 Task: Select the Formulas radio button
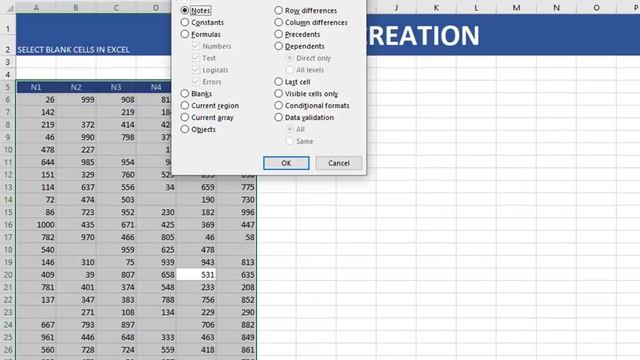point(200,34)
